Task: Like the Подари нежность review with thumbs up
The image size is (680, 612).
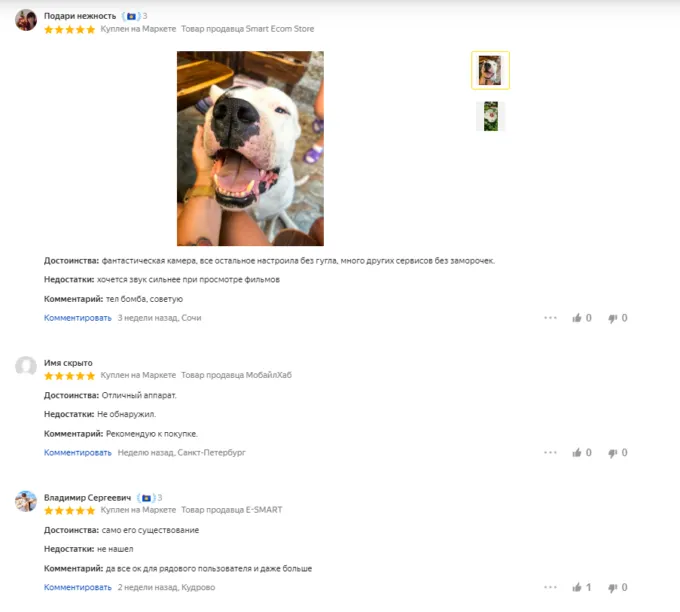Action: click(577, 318)
